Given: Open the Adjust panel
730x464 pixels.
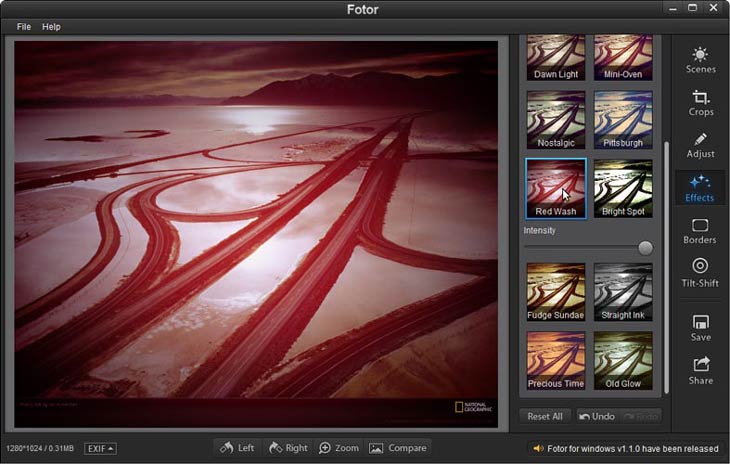Looking at the screenshot, I should [x=700, y=145].
